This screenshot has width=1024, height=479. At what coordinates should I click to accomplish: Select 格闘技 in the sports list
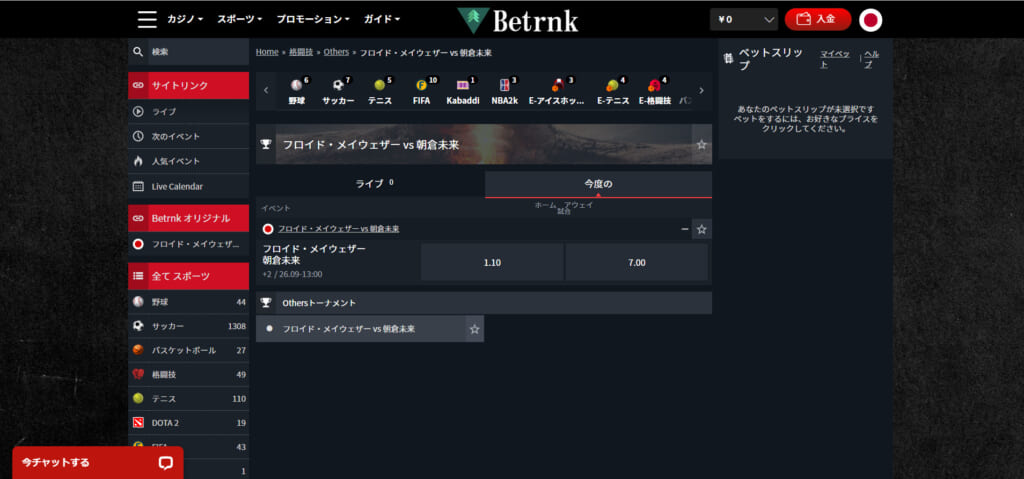[x=189, y=374]
